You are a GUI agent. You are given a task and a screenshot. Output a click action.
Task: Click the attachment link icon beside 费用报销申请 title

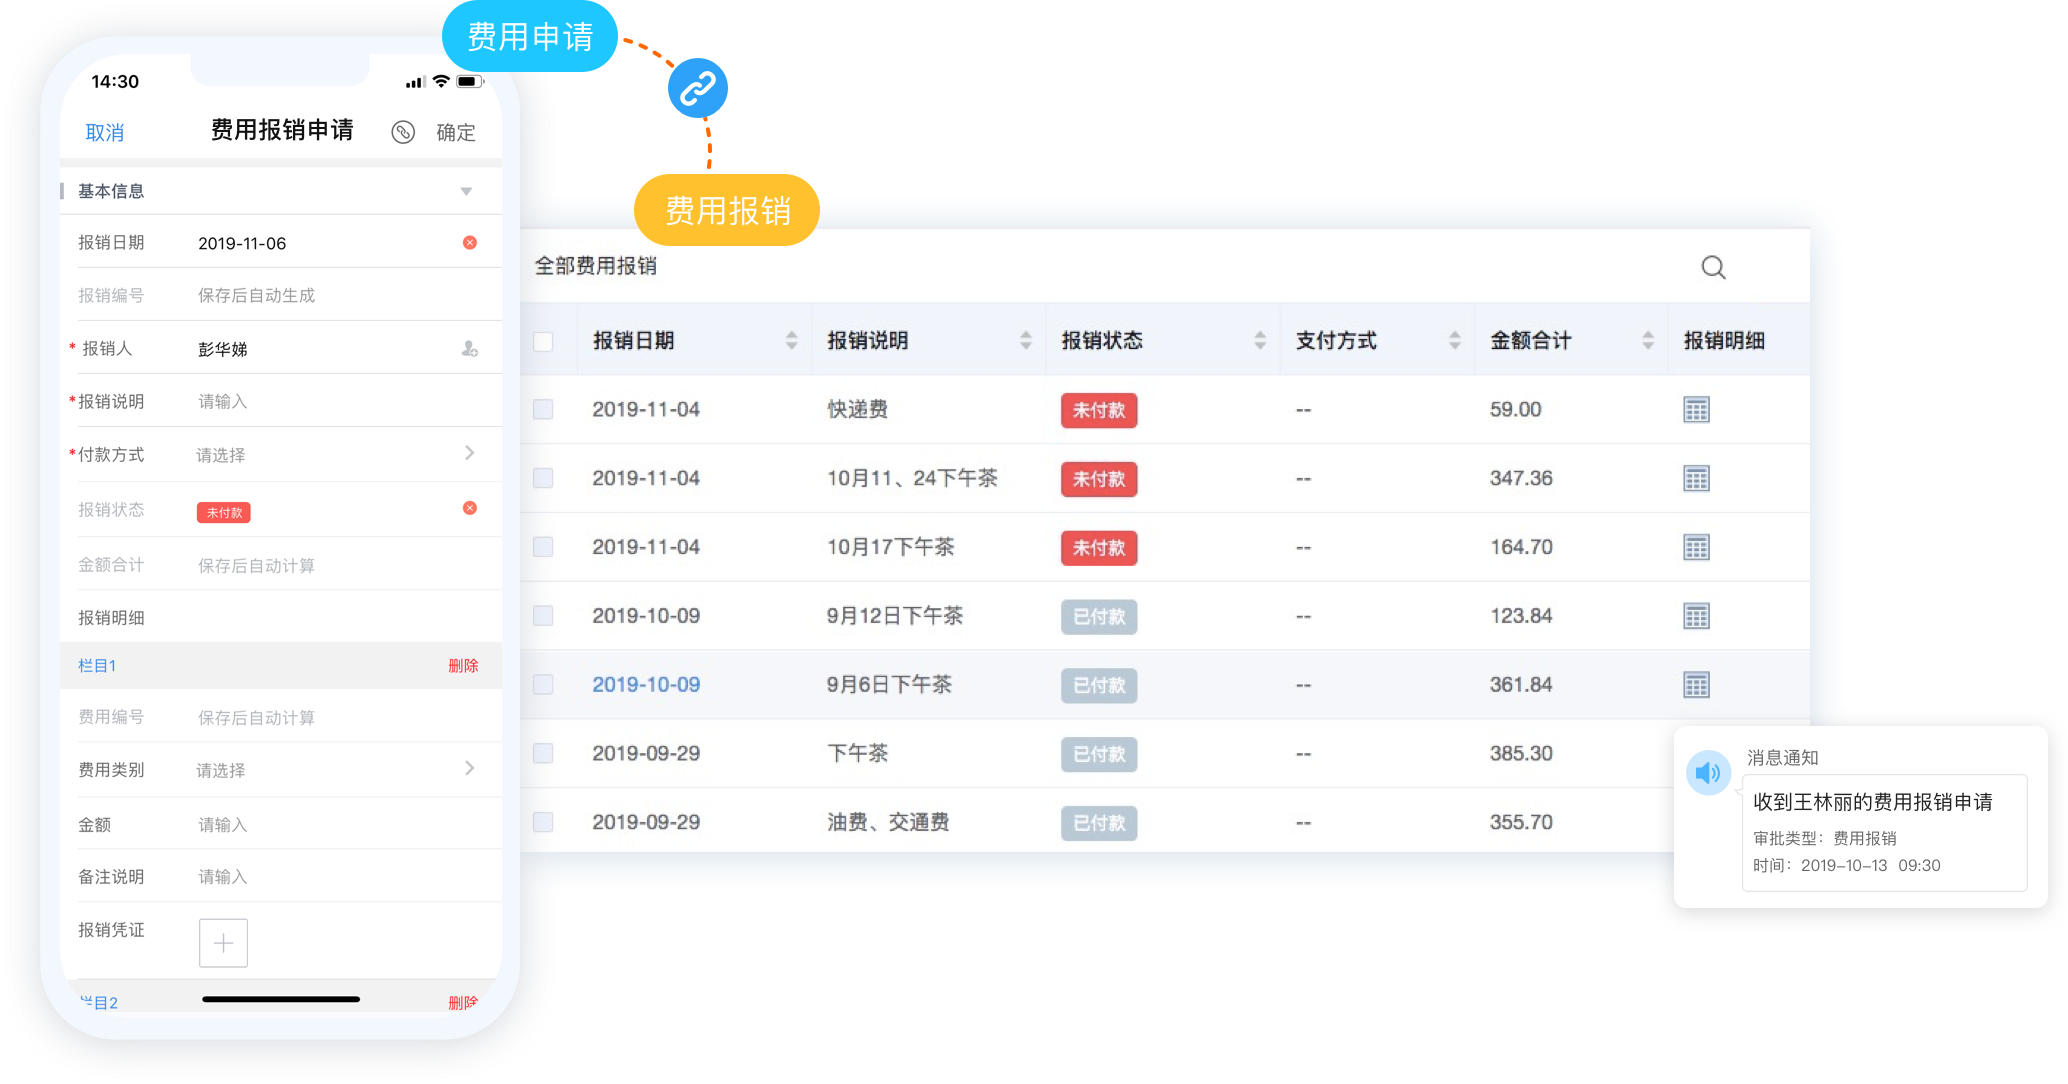(x=404, y=132)
